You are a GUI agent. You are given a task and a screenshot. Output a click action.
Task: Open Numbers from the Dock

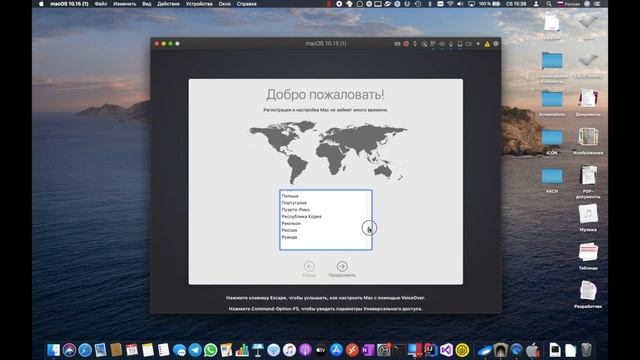point(242,350)
